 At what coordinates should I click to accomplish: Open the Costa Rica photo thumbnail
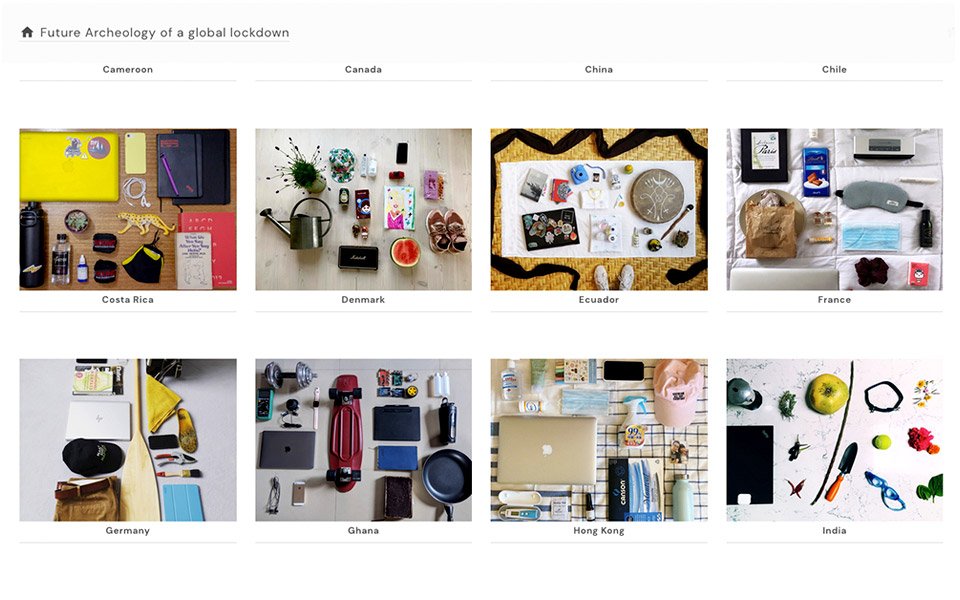pyautogui.click(x=128, y=209)
